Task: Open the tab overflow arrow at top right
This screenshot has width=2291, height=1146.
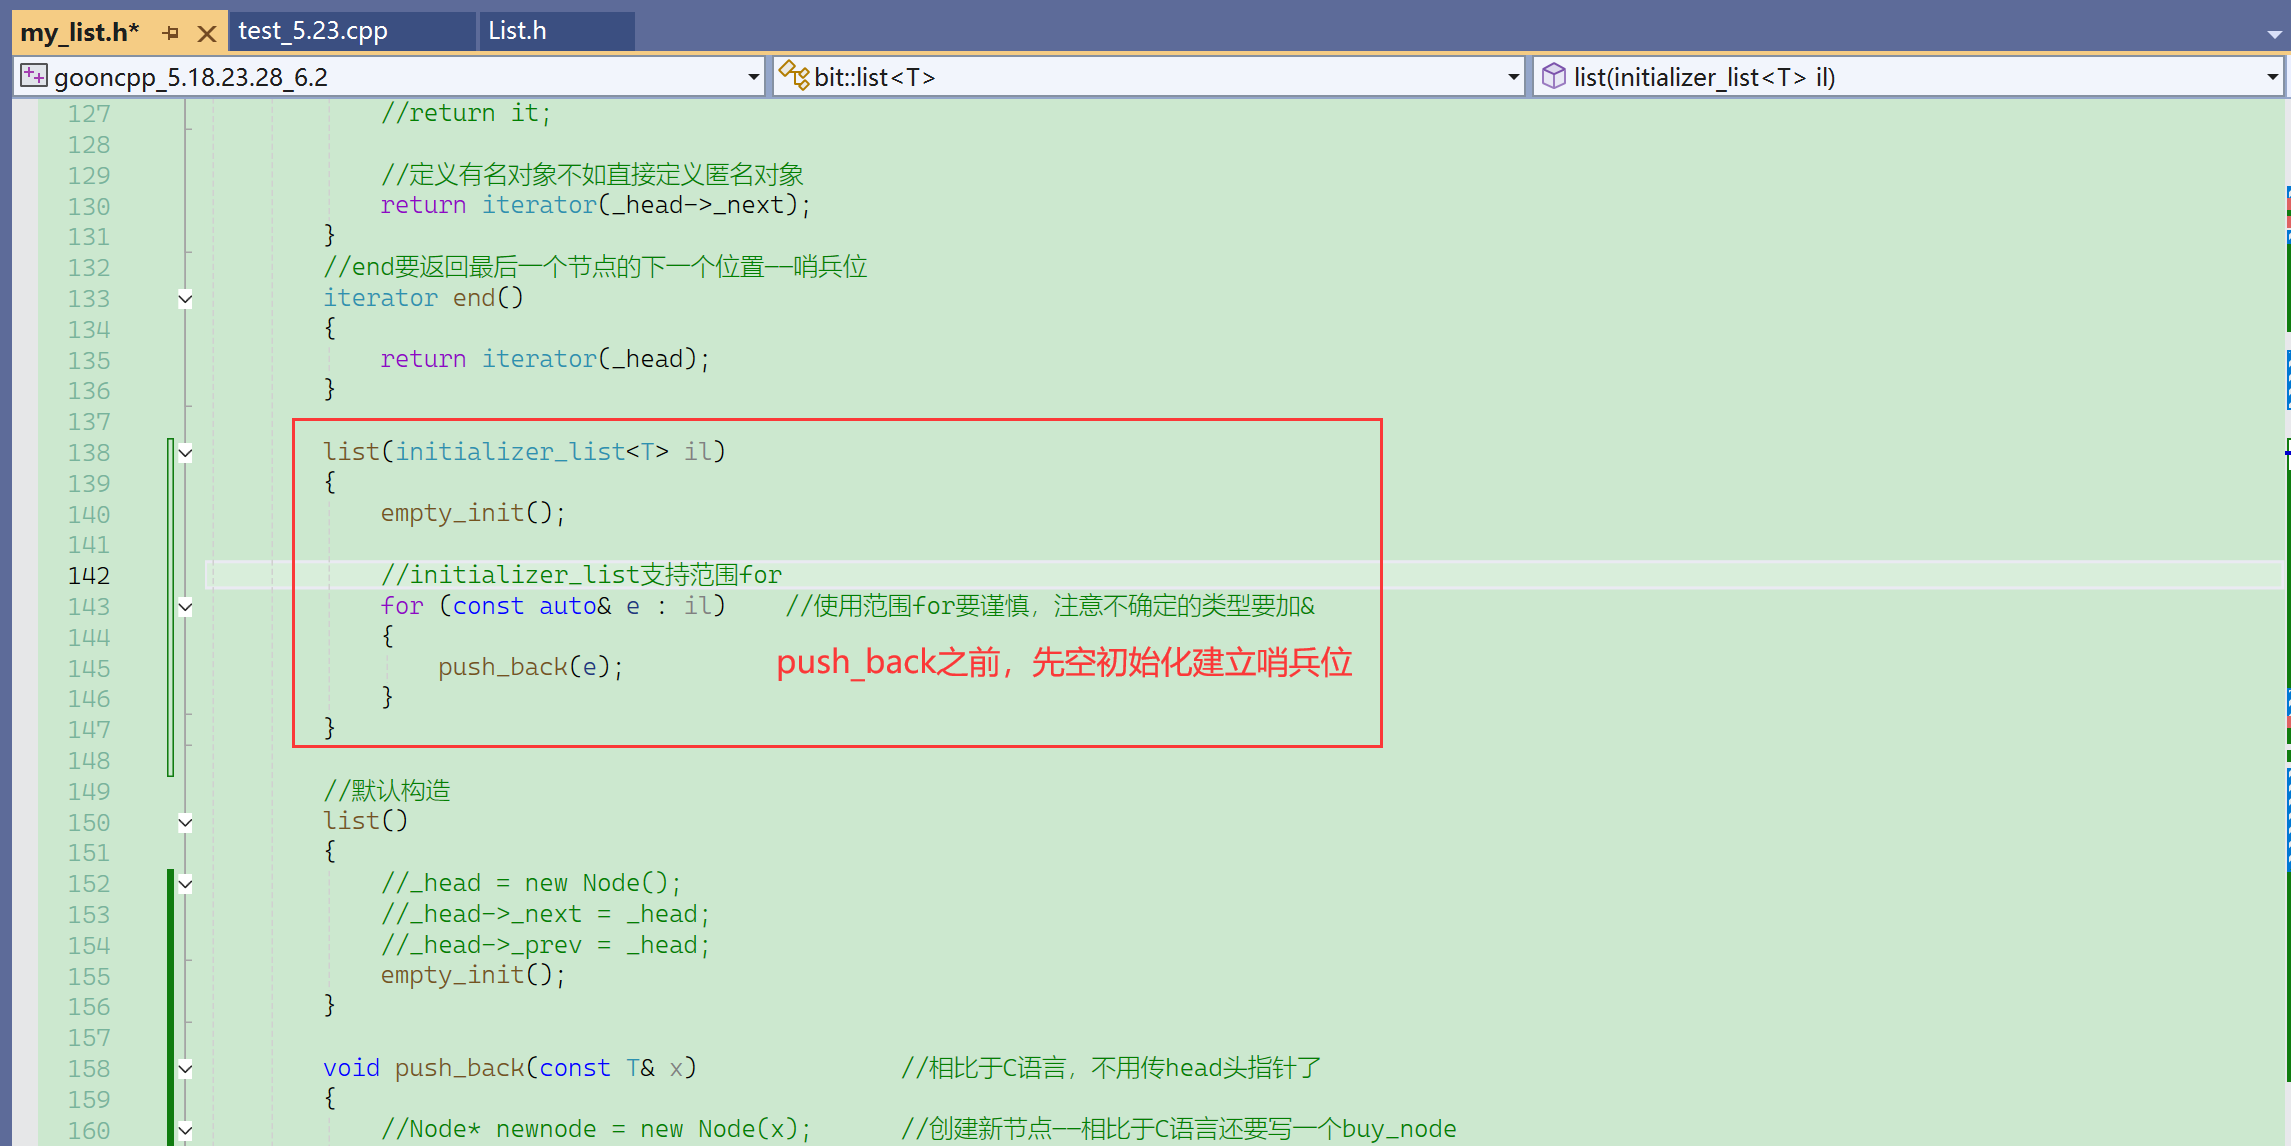Action: click(2274, 33)
